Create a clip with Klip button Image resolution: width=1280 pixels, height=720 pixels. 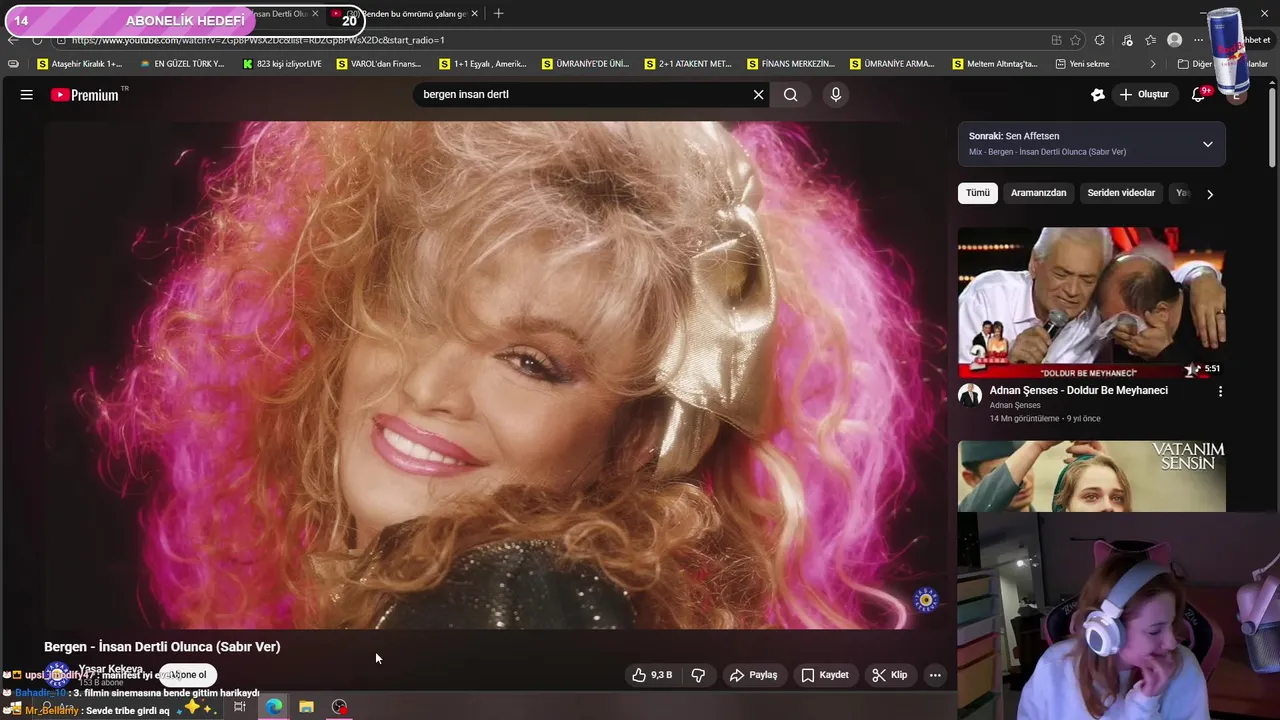click(x=889, y=675)
